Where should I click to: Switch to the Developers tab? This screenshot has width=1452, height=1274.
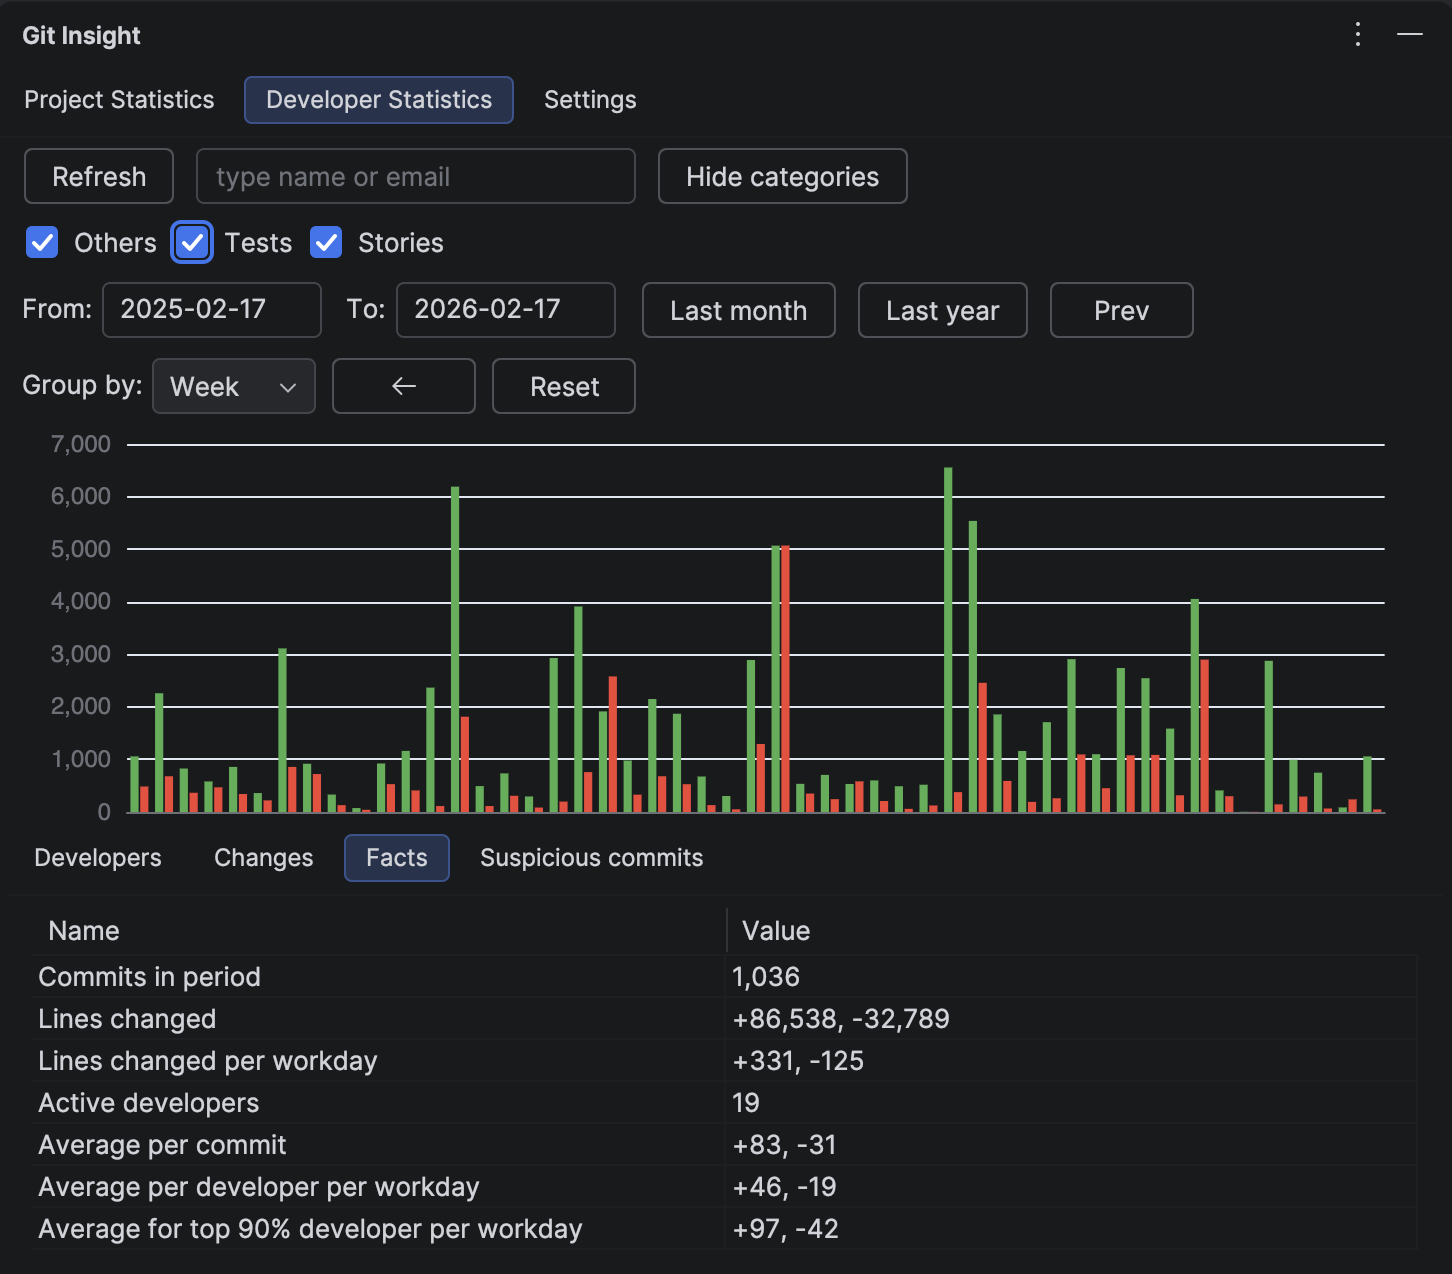tap(97, 857)
